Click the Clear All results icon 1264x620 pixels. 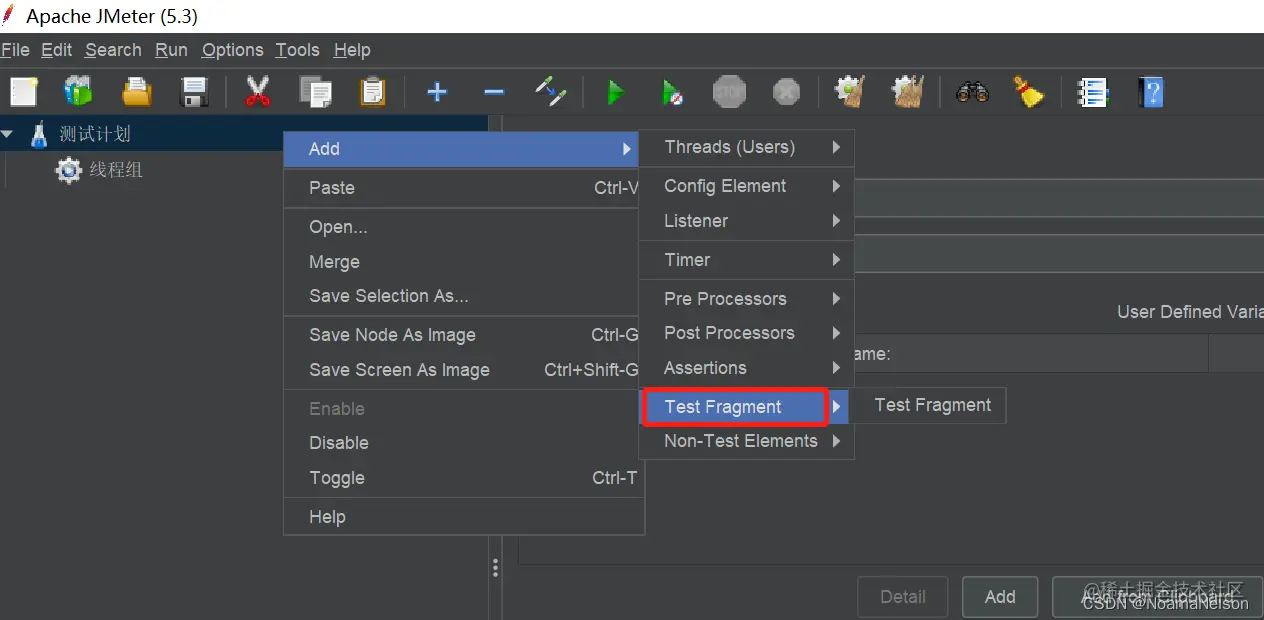908,93
